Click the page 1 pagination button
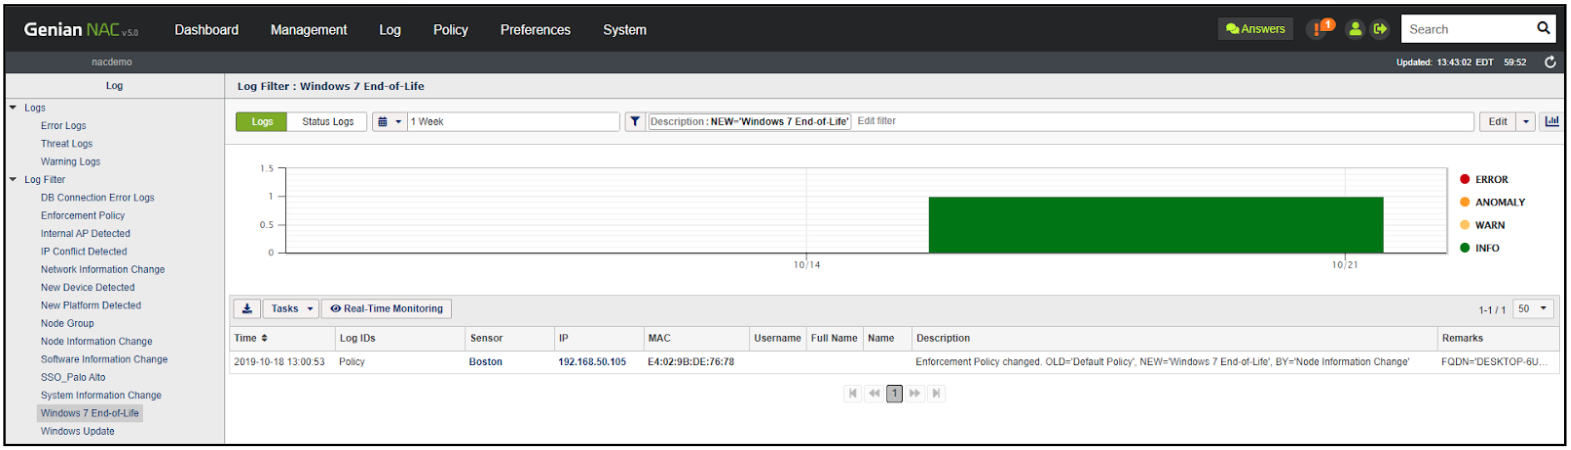The height and width of the screenshot is (450, 1571). click(x=894, y=394)
